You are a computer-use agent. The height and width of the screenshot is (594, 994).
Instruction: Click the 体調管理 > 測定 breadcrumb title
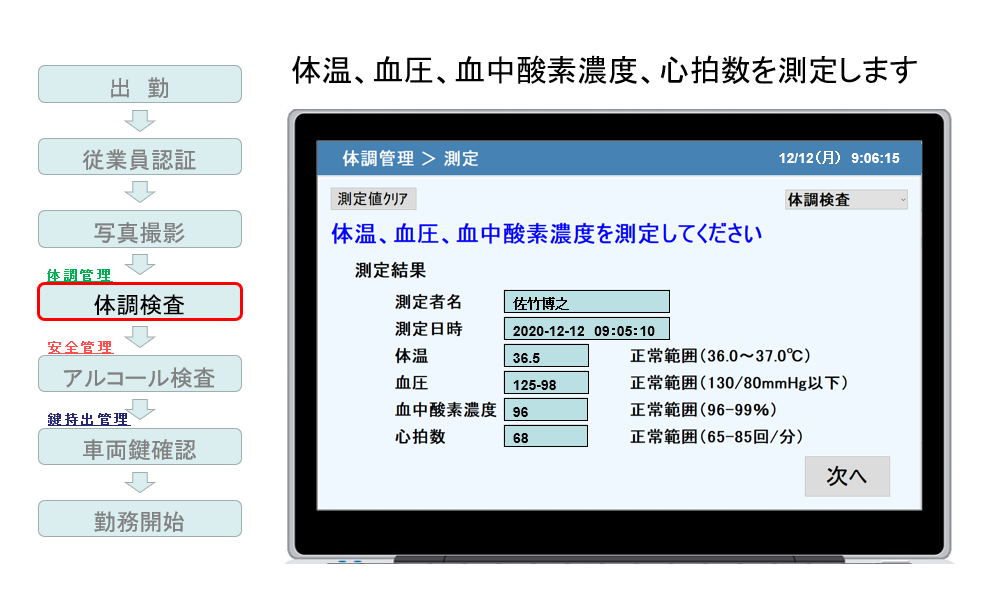(x=410, y=158)
